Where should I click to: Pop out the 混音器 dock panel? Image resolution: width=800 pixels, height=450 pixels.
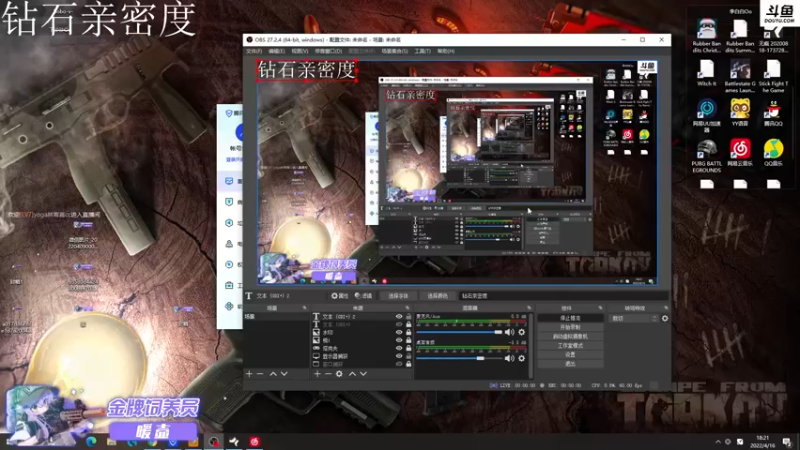[x=529, y=308]
